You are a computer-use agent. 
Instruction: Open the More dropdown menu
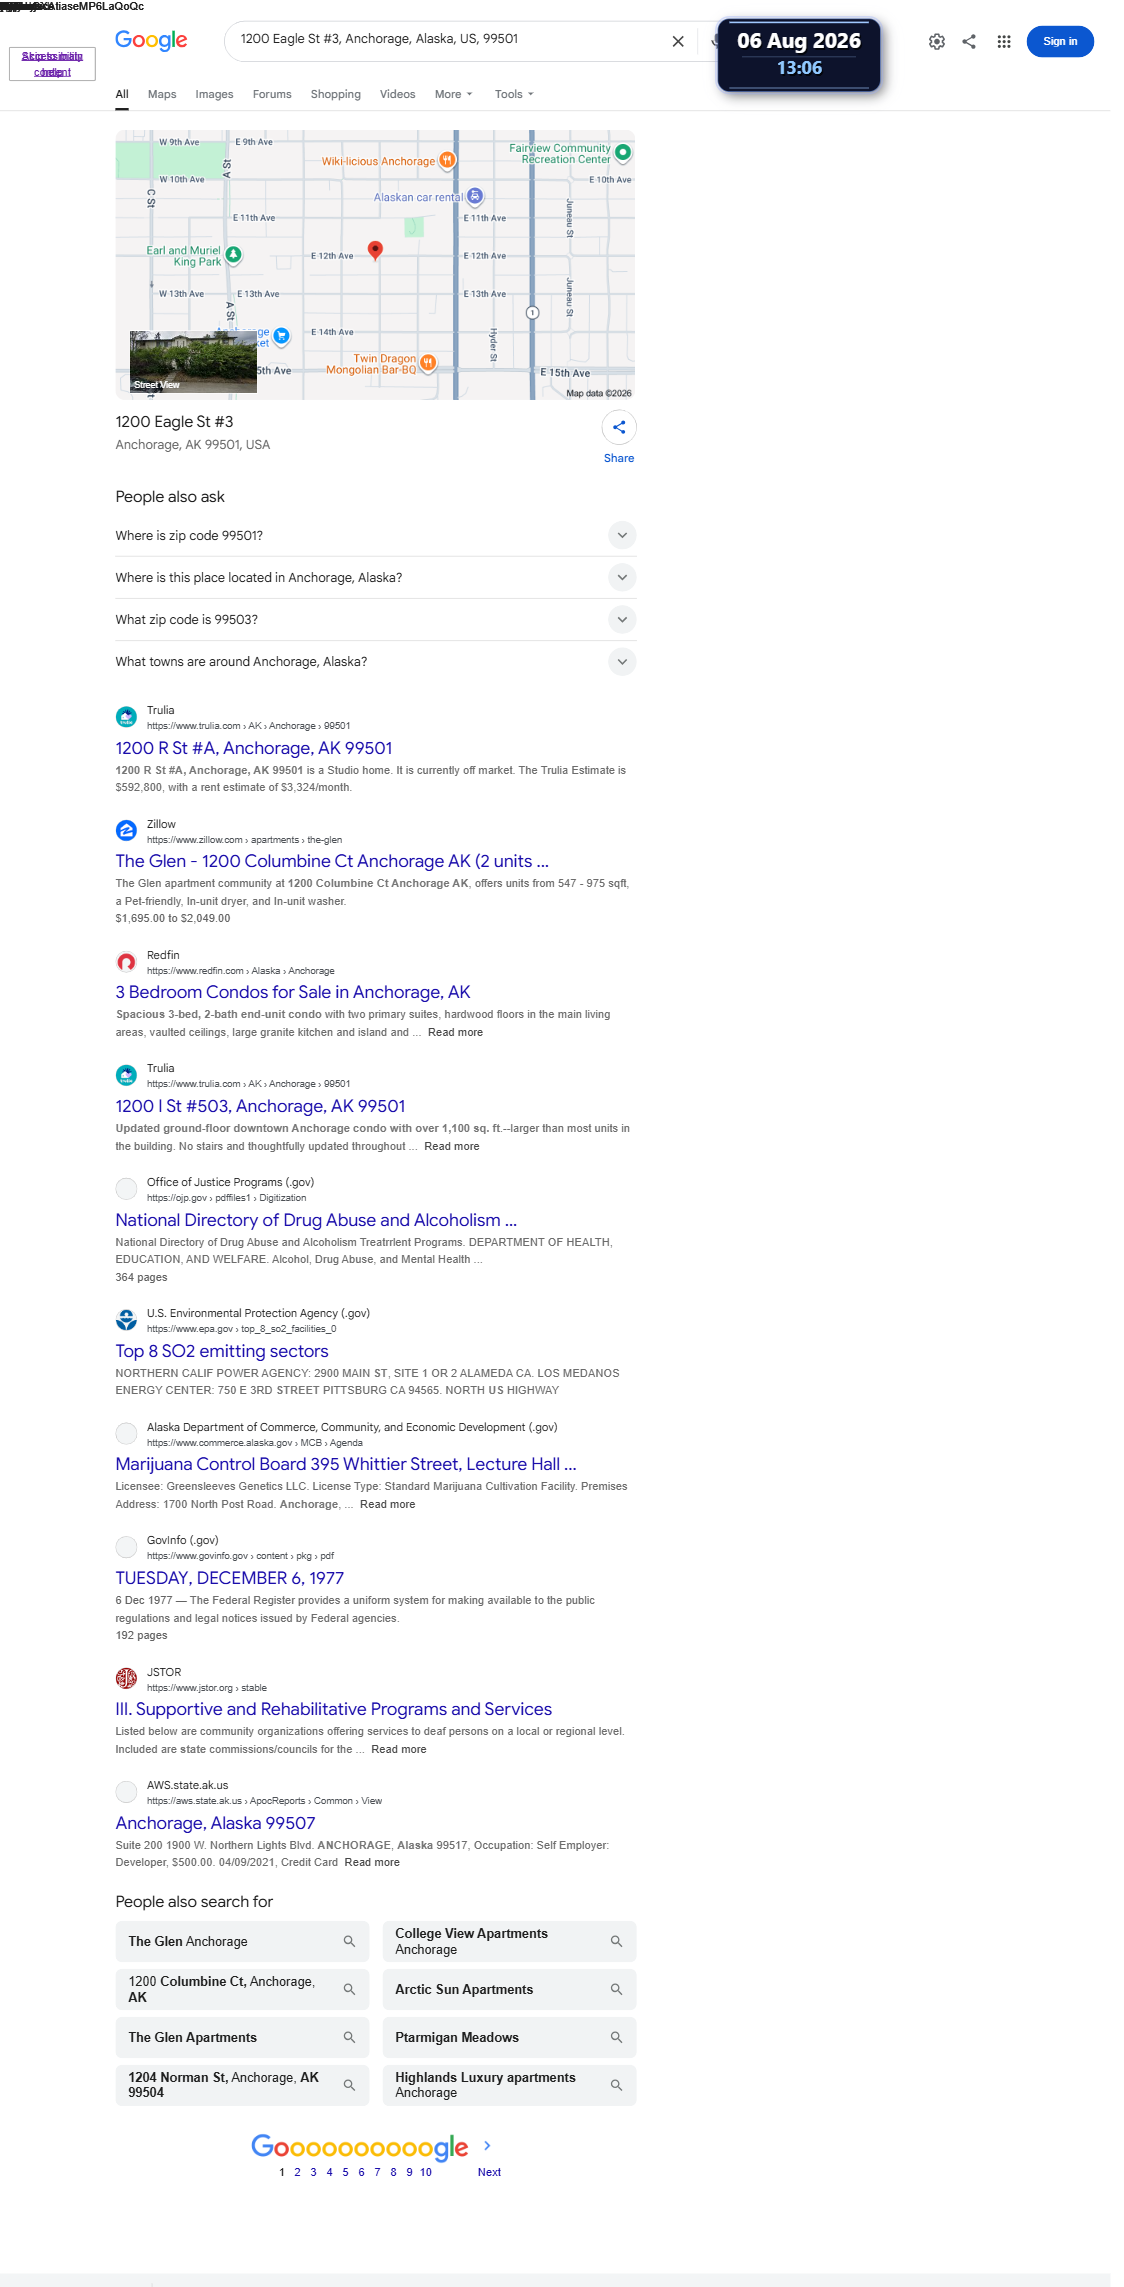453,94
